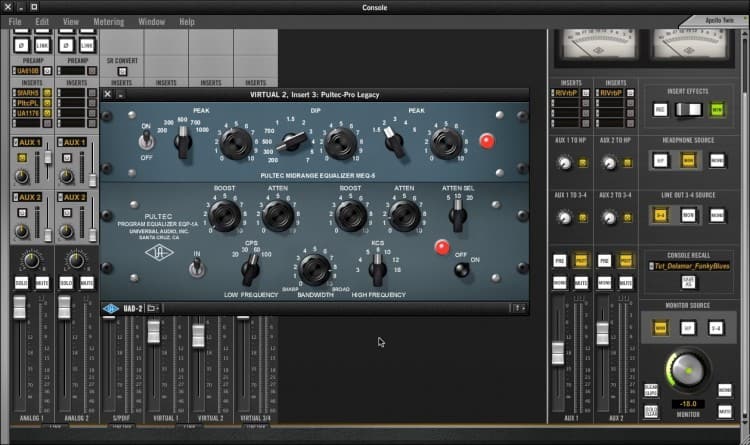Click the AUX 1 TO HP knob
The height and width of the screenshot is (445, 750).
click(x=564, y=163)
